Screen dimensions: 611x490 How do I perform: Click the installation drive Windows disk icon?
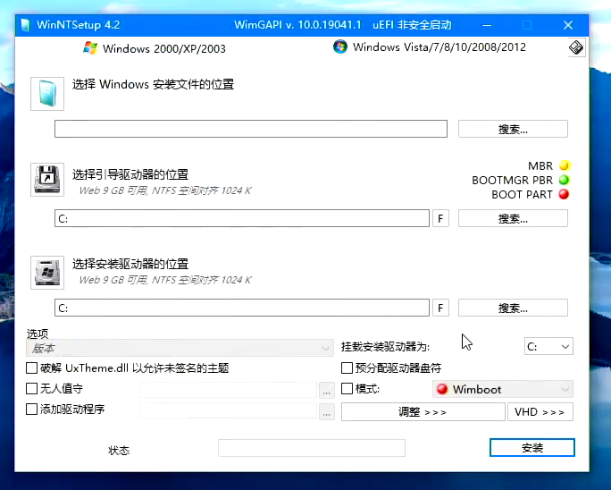[x=47, y=273]
